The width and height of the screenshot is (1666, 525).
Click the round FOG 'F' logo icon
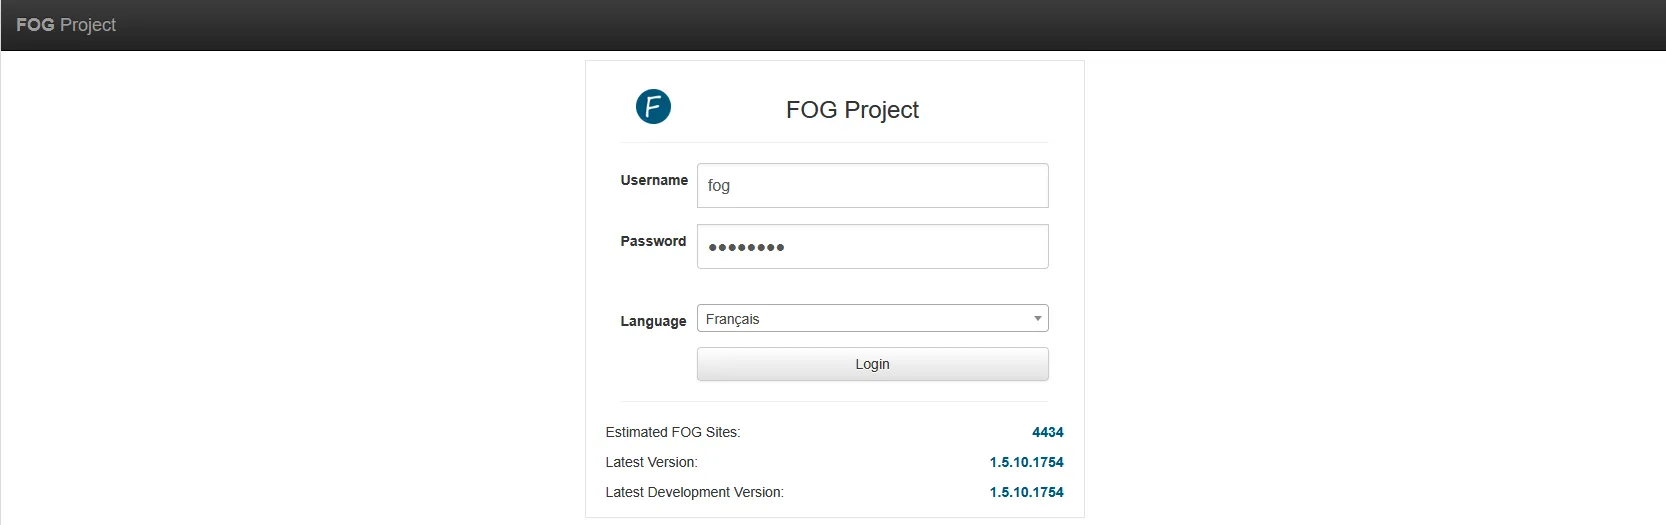(x=653, y=106)
